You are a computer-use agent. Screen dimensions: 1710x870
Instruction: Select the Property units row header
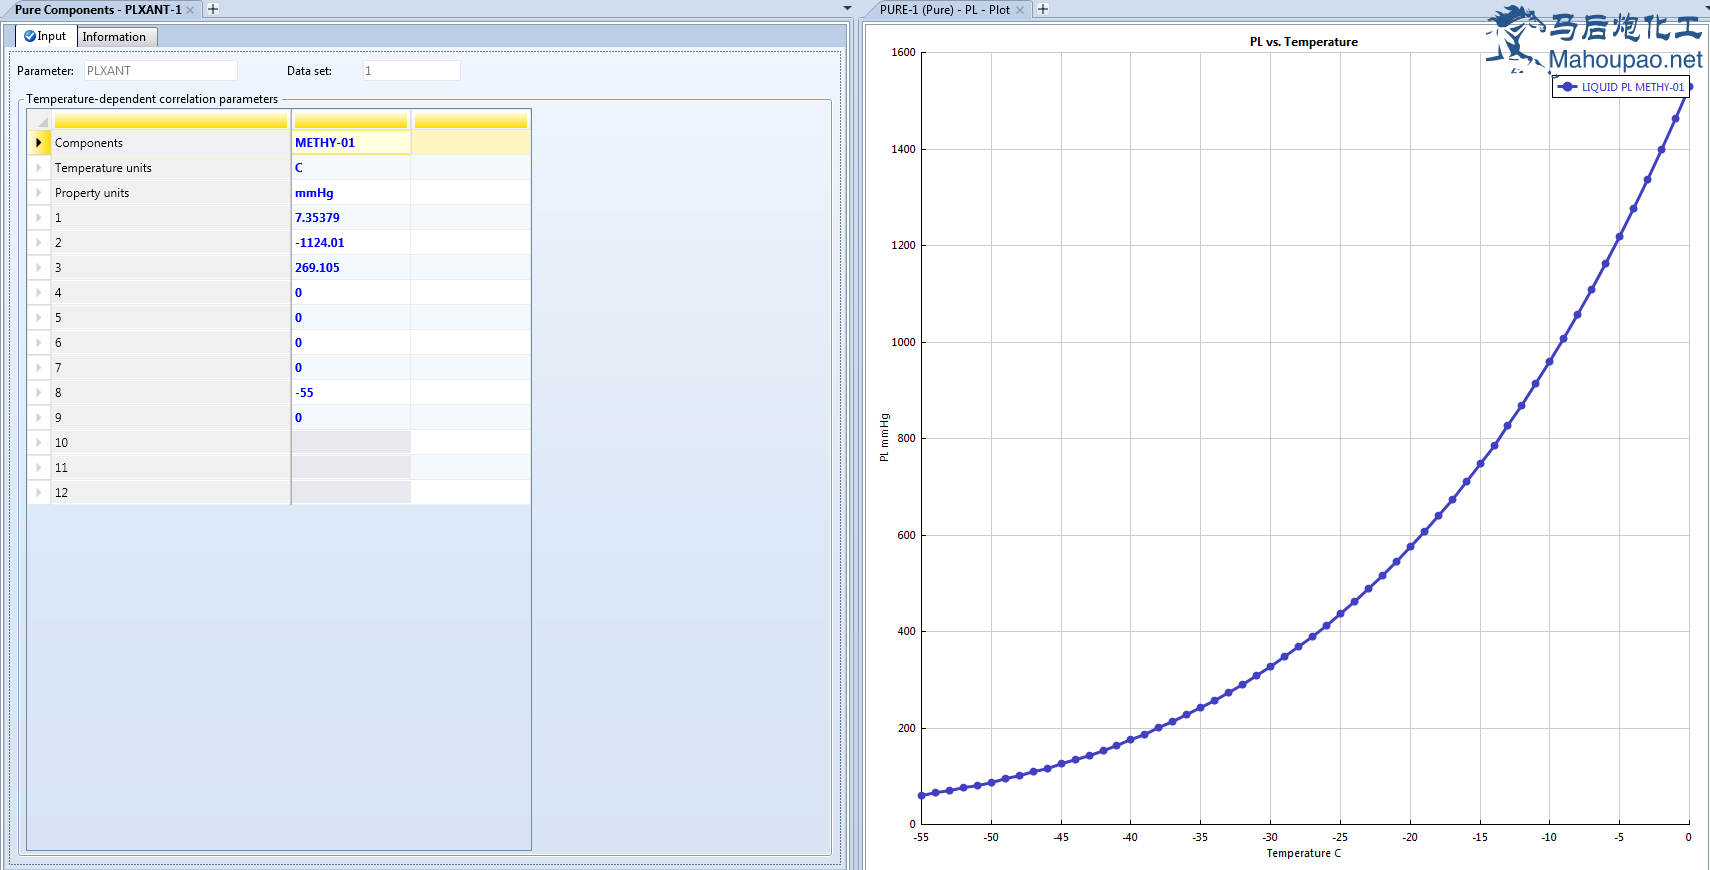pyautogui.click(x=39, y=193)
